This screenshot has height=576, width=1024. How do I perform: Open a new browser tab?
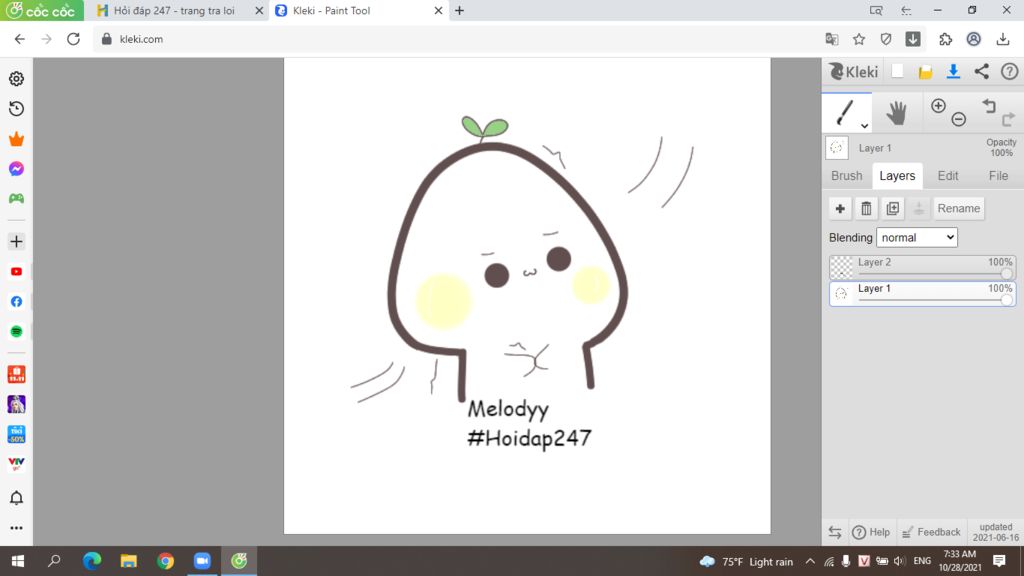(460, 10)
